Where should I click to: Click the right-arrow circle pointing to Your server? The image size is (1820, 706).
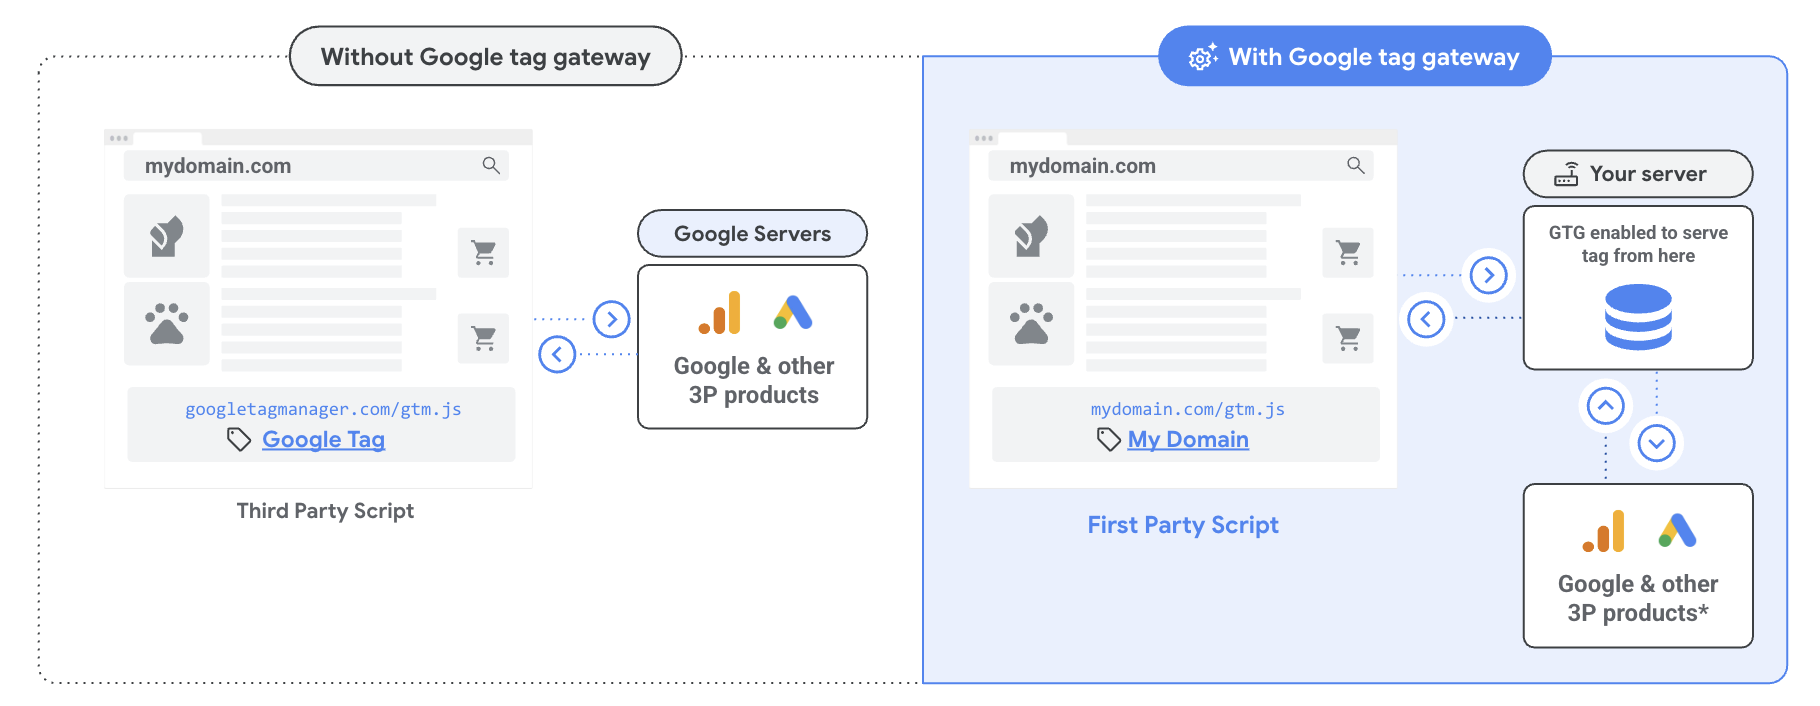(1489, 275)
